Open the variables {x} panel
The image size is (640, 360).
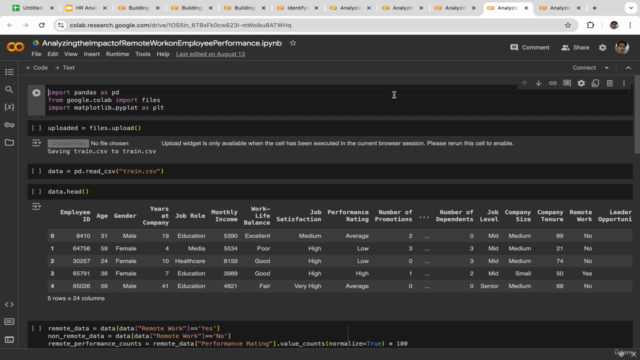[x=9, y=107]
